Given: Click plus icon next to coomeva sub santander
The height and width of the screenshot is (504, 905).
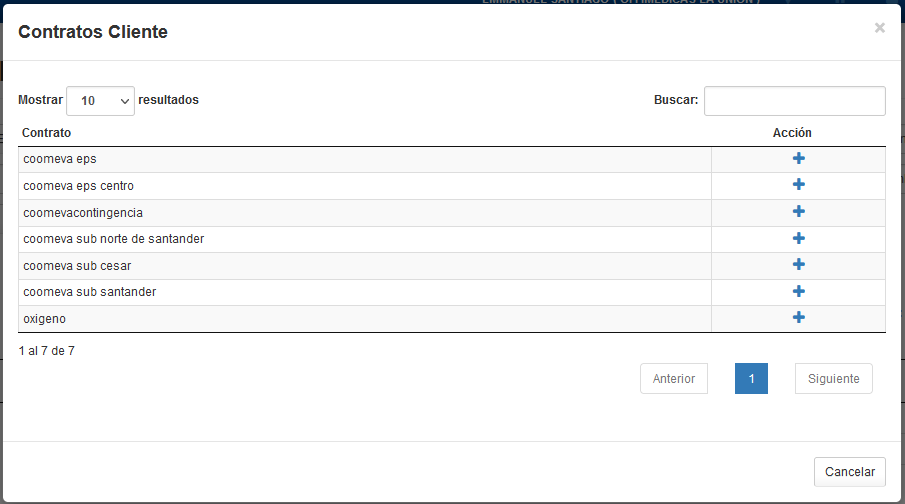Looking at the screenshot, I should click(798, 291).
